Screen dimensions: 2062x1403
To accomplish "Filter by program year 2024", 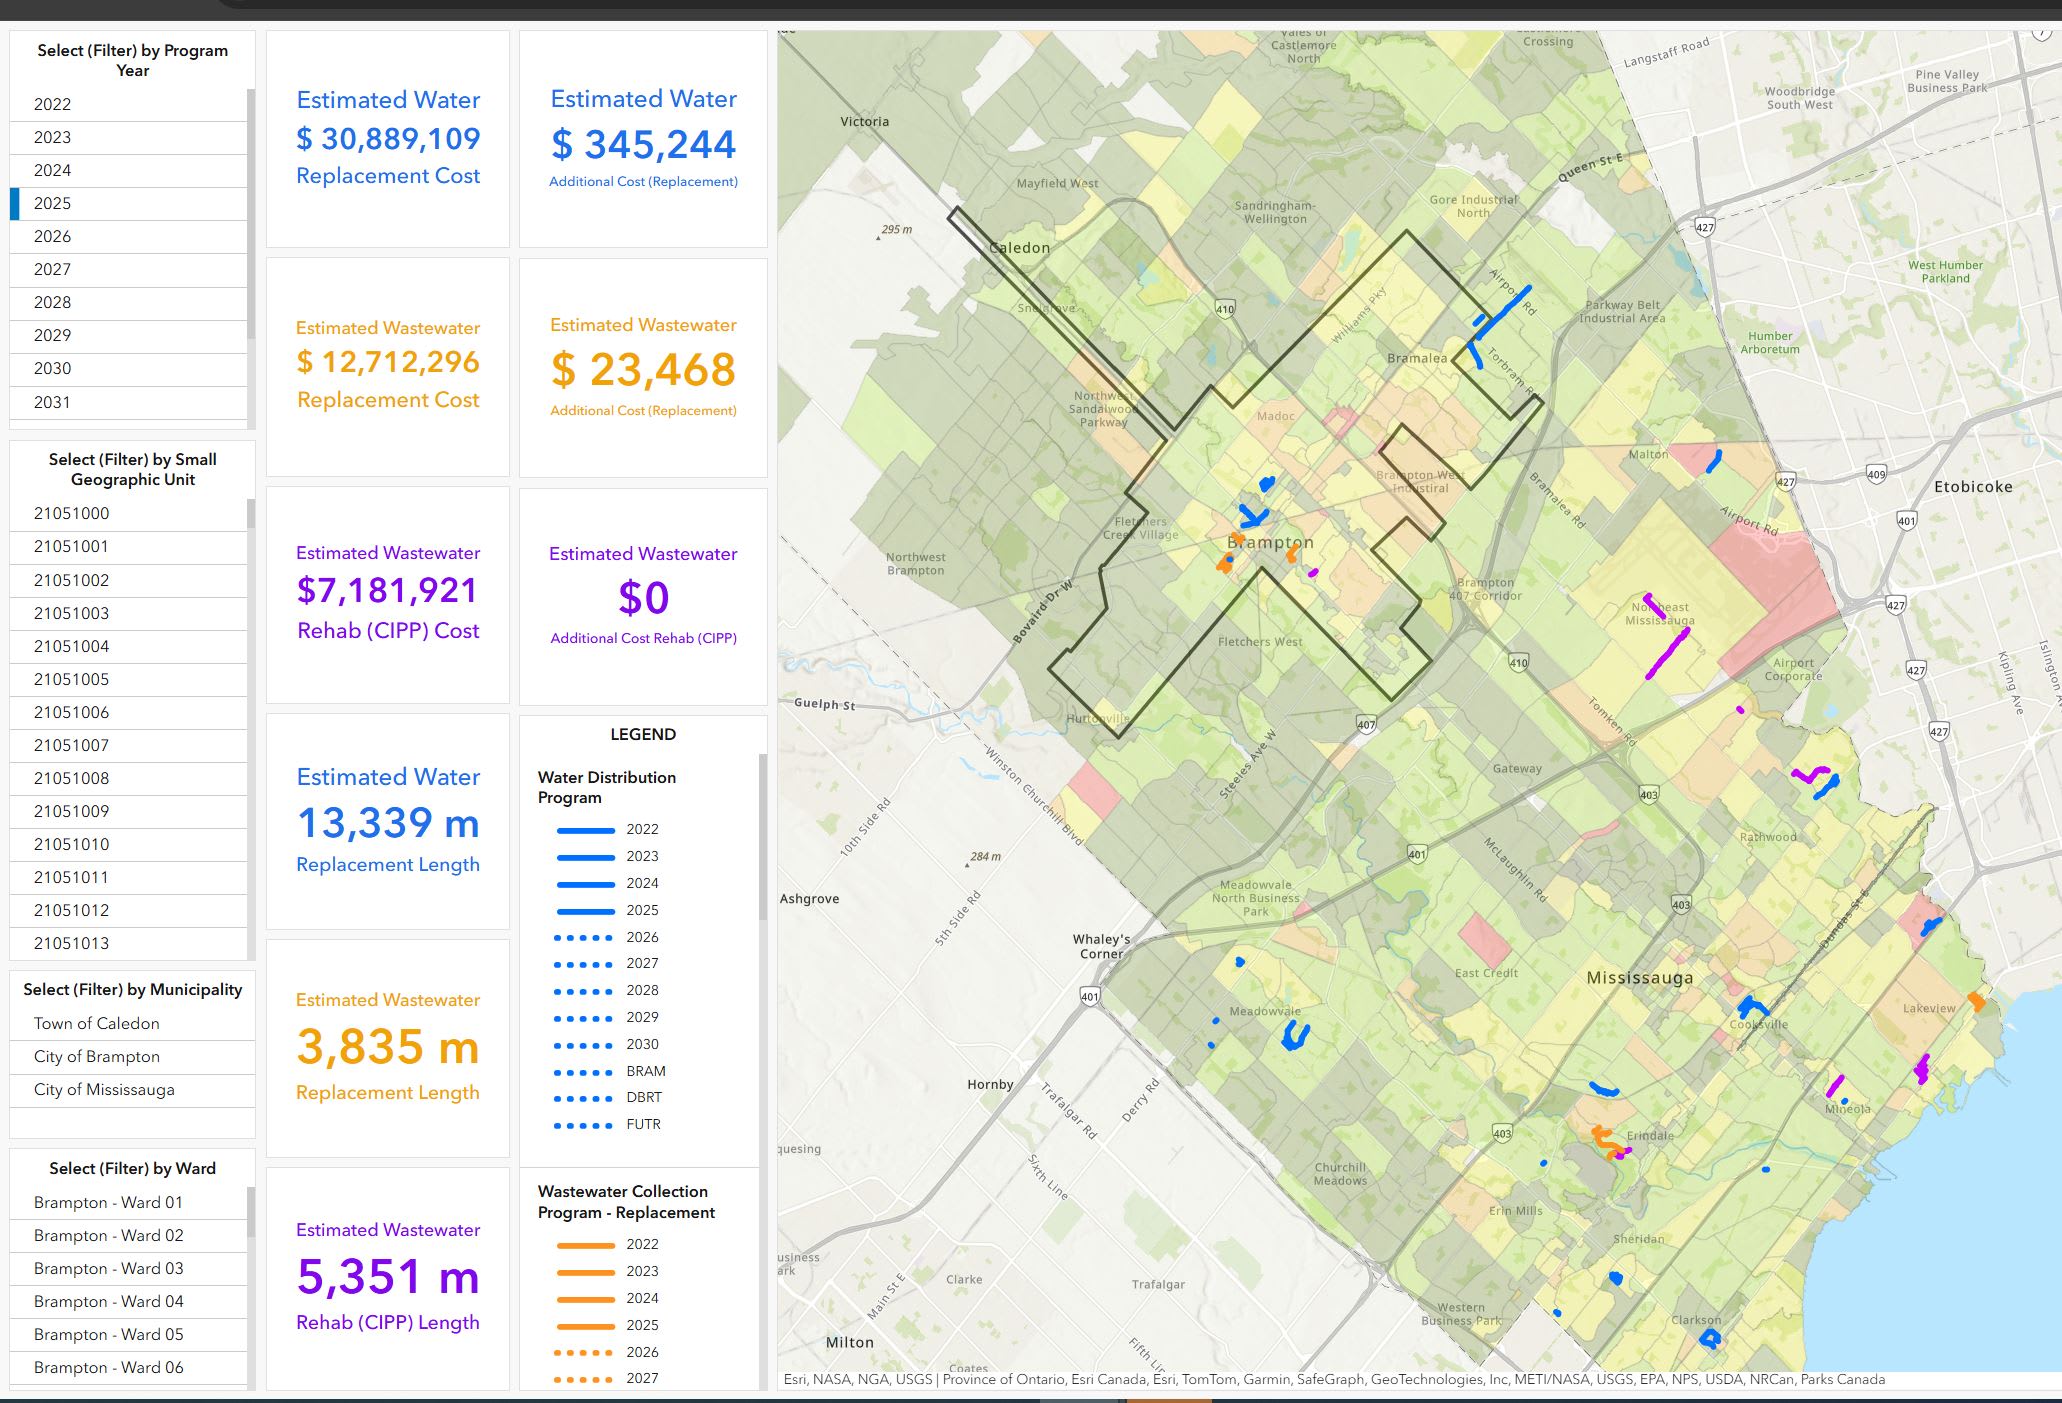I will coord(128,171).
